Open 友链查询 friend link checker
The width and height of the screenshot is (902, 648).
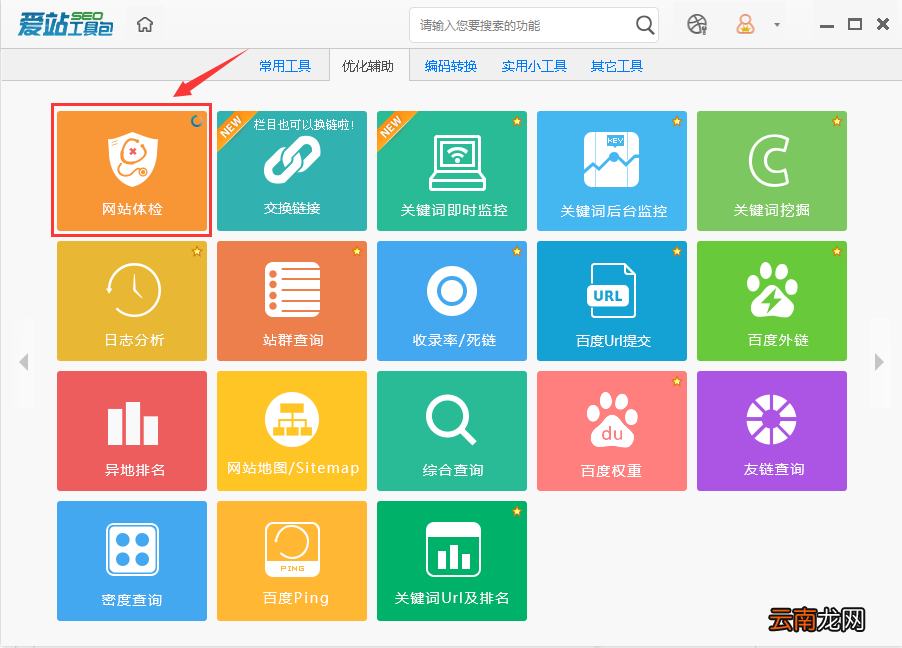click(771, 431)
